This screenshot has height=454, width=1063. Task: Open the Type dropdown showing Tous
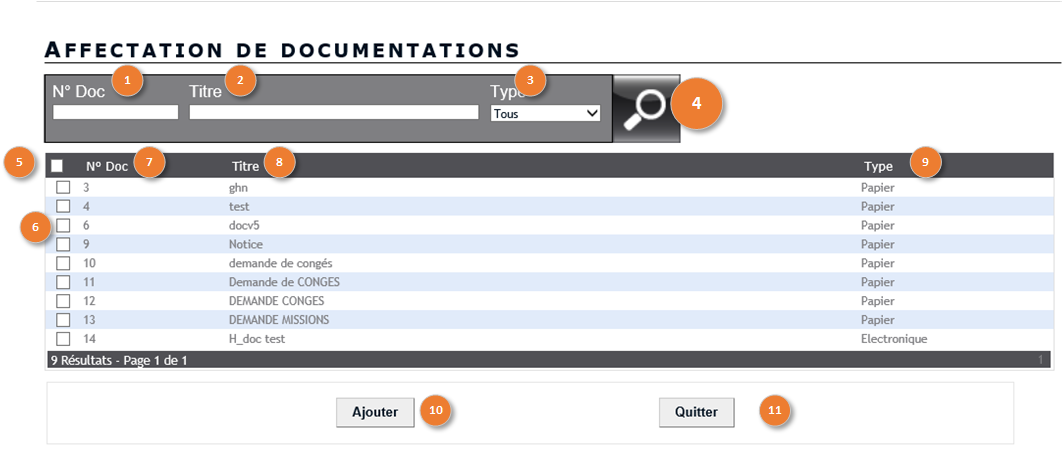pos(545,114)
